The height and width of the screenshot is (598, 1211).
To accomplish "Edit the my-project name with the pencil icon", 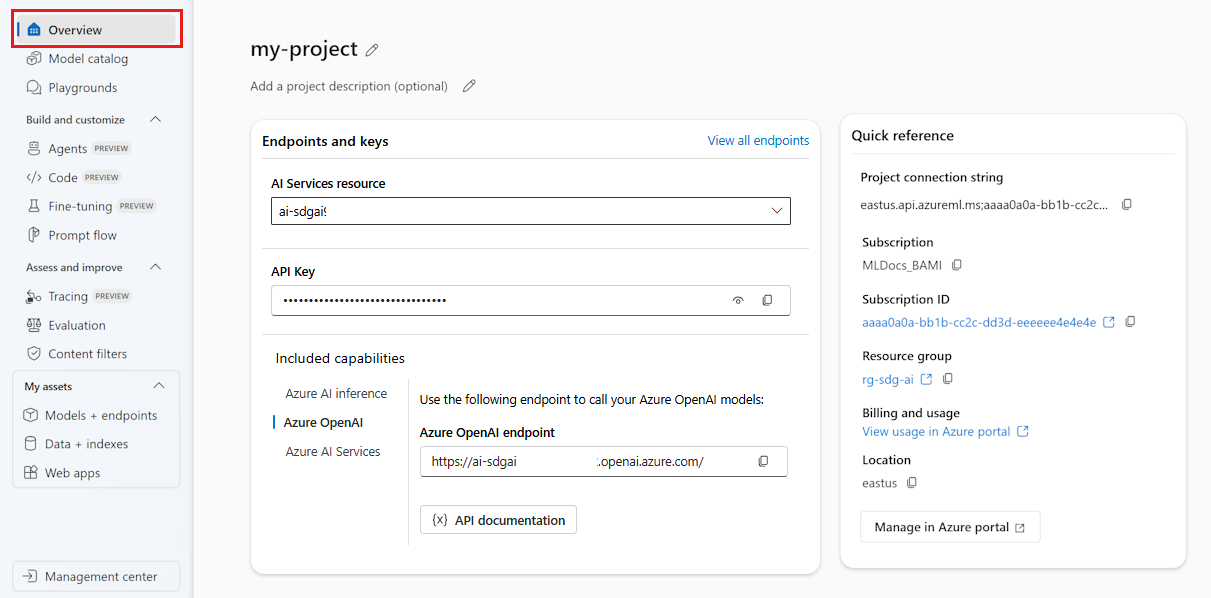I will (x=372, y=49).
